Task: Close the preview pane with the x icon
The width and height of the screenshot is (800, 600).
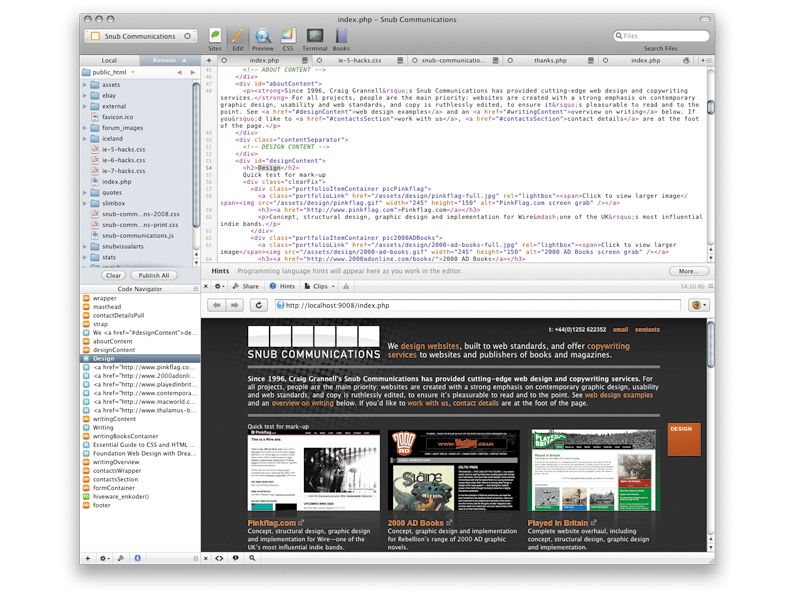Action: [x=206, y=558]
